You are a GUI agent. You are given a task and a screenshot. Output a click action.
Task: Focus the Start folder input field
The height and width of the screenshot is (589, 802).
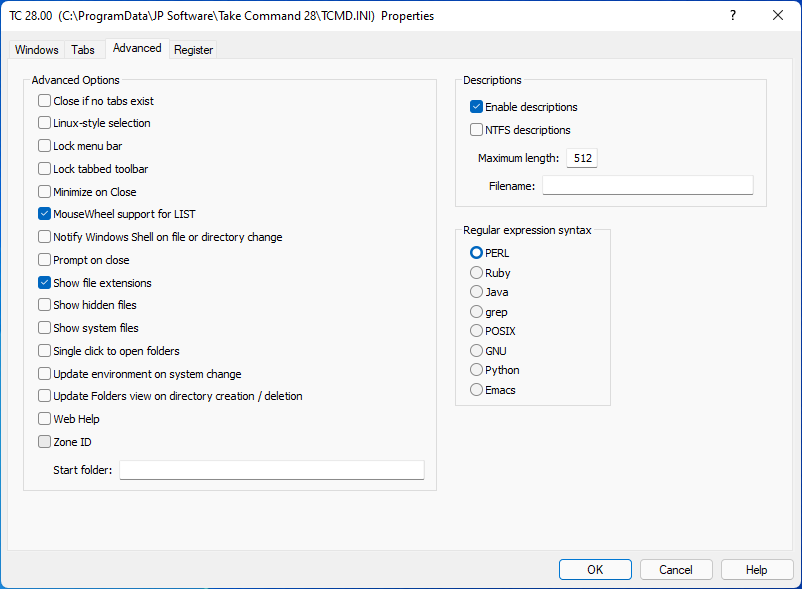[272, 470]
